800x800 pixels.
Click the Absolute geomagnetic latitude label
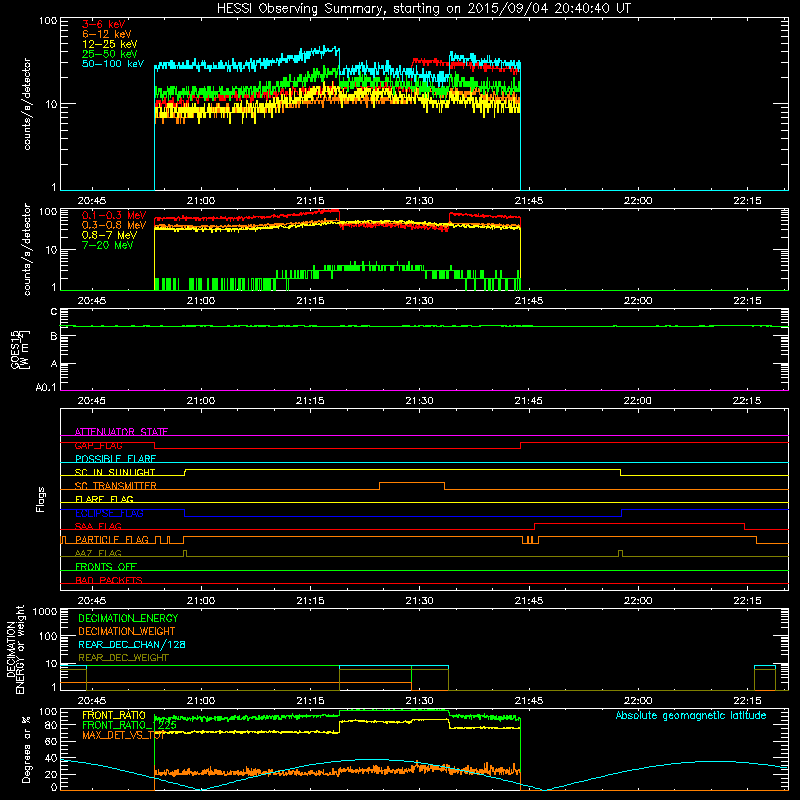click(691, 715)
